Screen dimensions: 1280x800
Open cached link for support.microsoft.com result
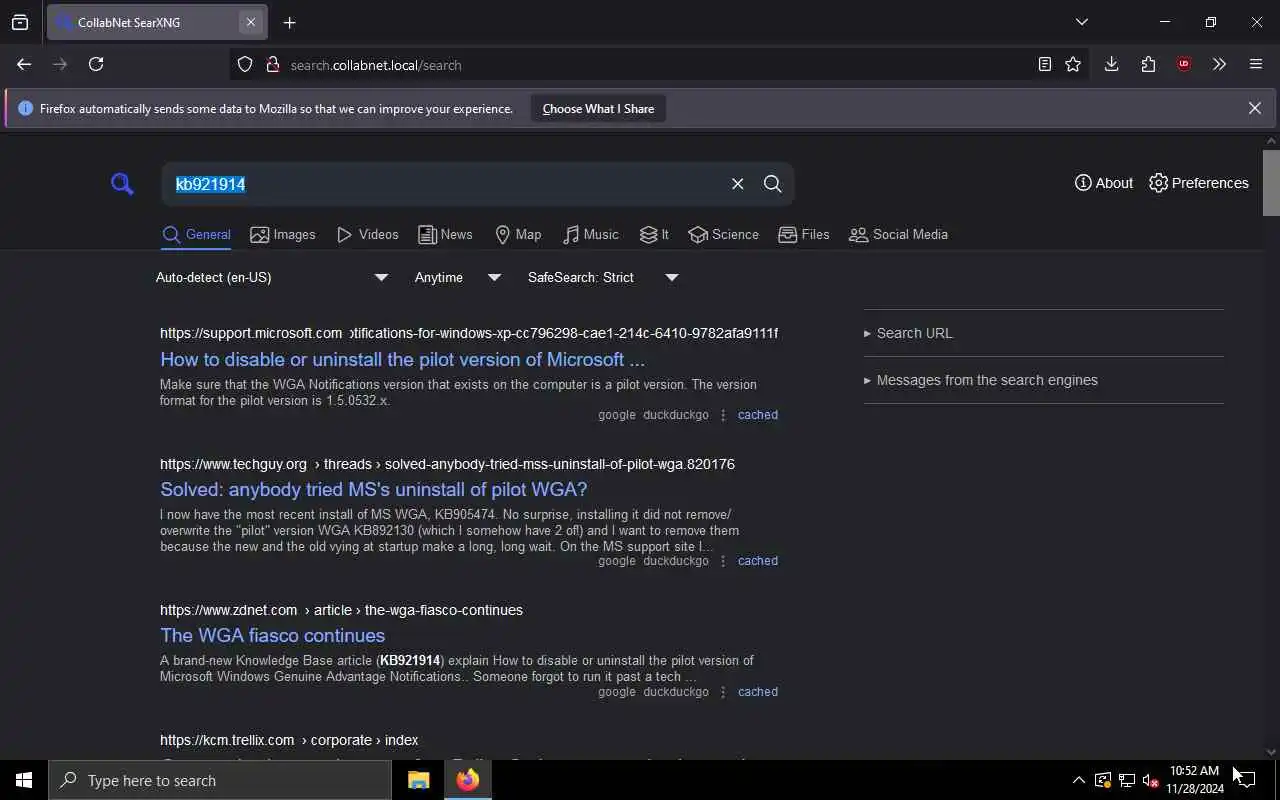coord(757,415)
